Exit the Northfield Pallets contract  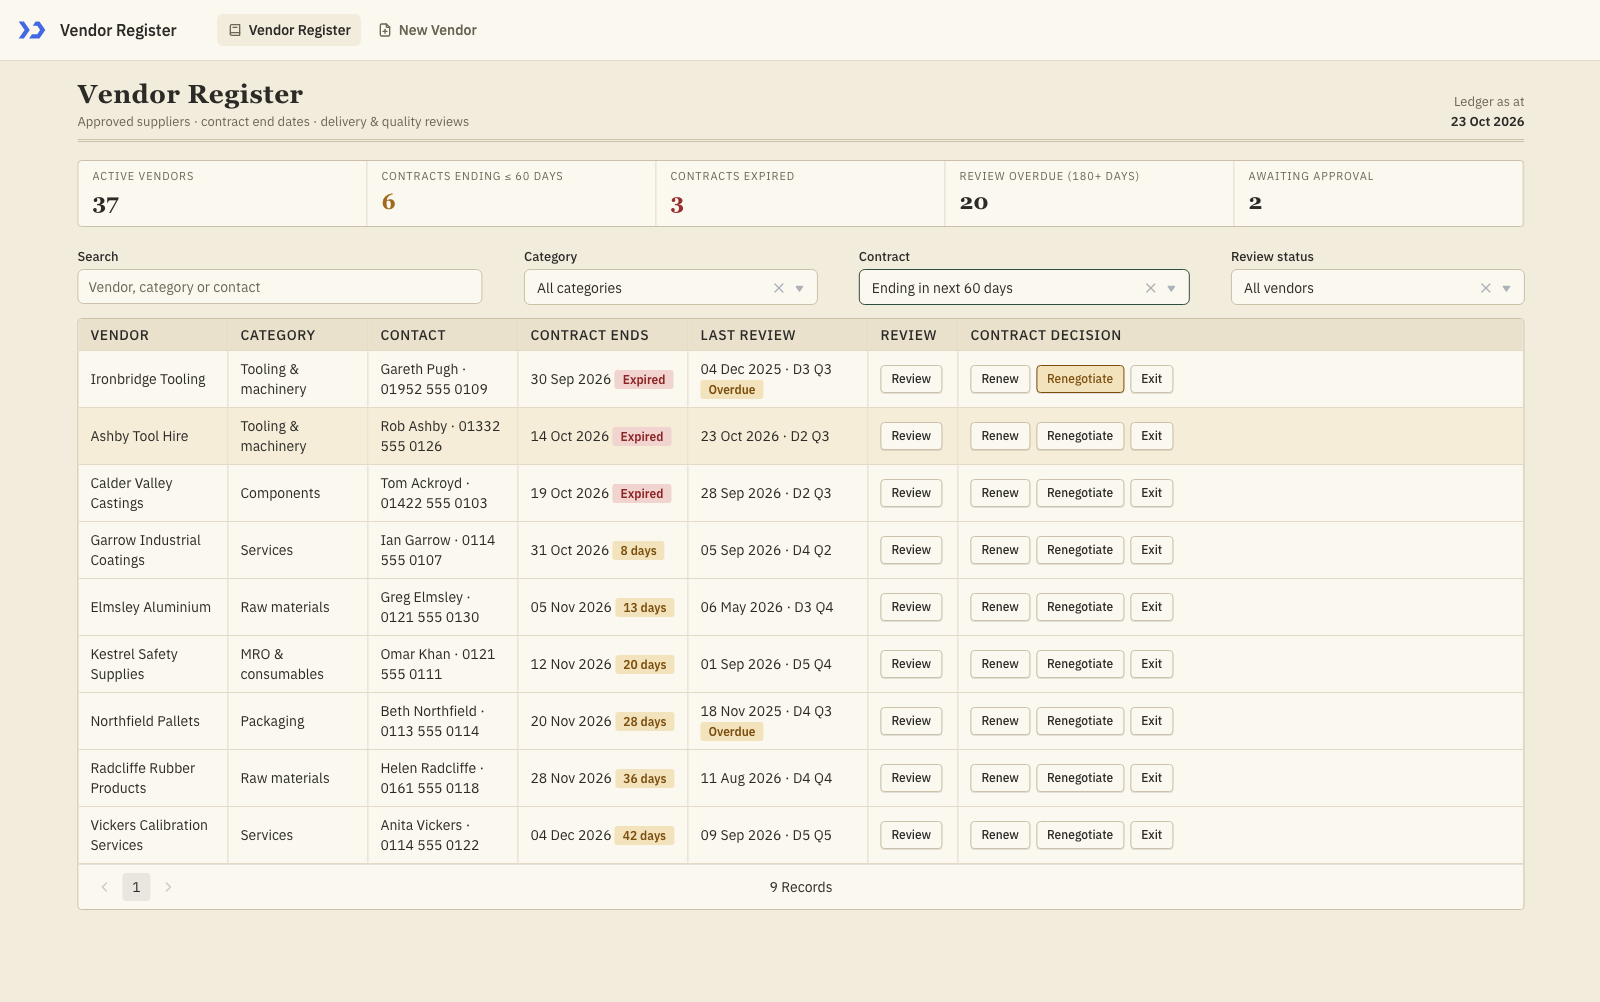point(1152,721)
